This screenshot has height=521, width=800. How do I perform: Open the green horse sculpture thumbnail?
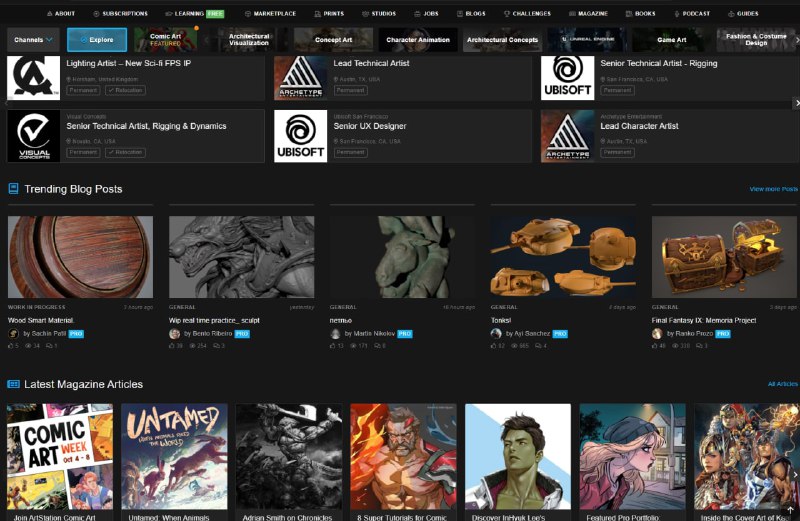pos(403,257)
